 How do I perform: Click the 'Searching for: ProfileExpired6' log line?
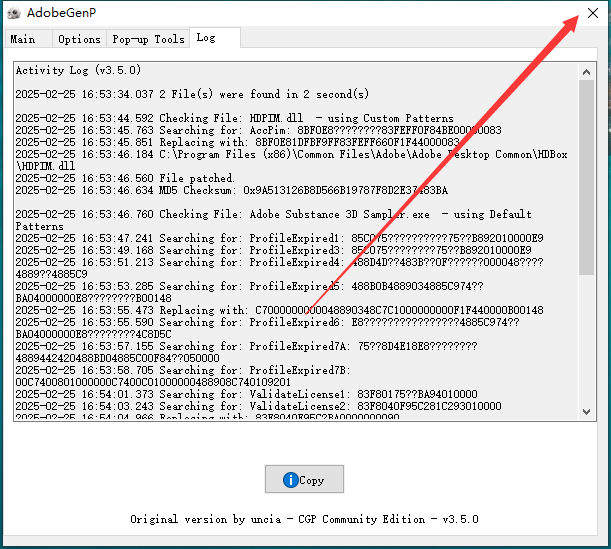click(267, 328)
